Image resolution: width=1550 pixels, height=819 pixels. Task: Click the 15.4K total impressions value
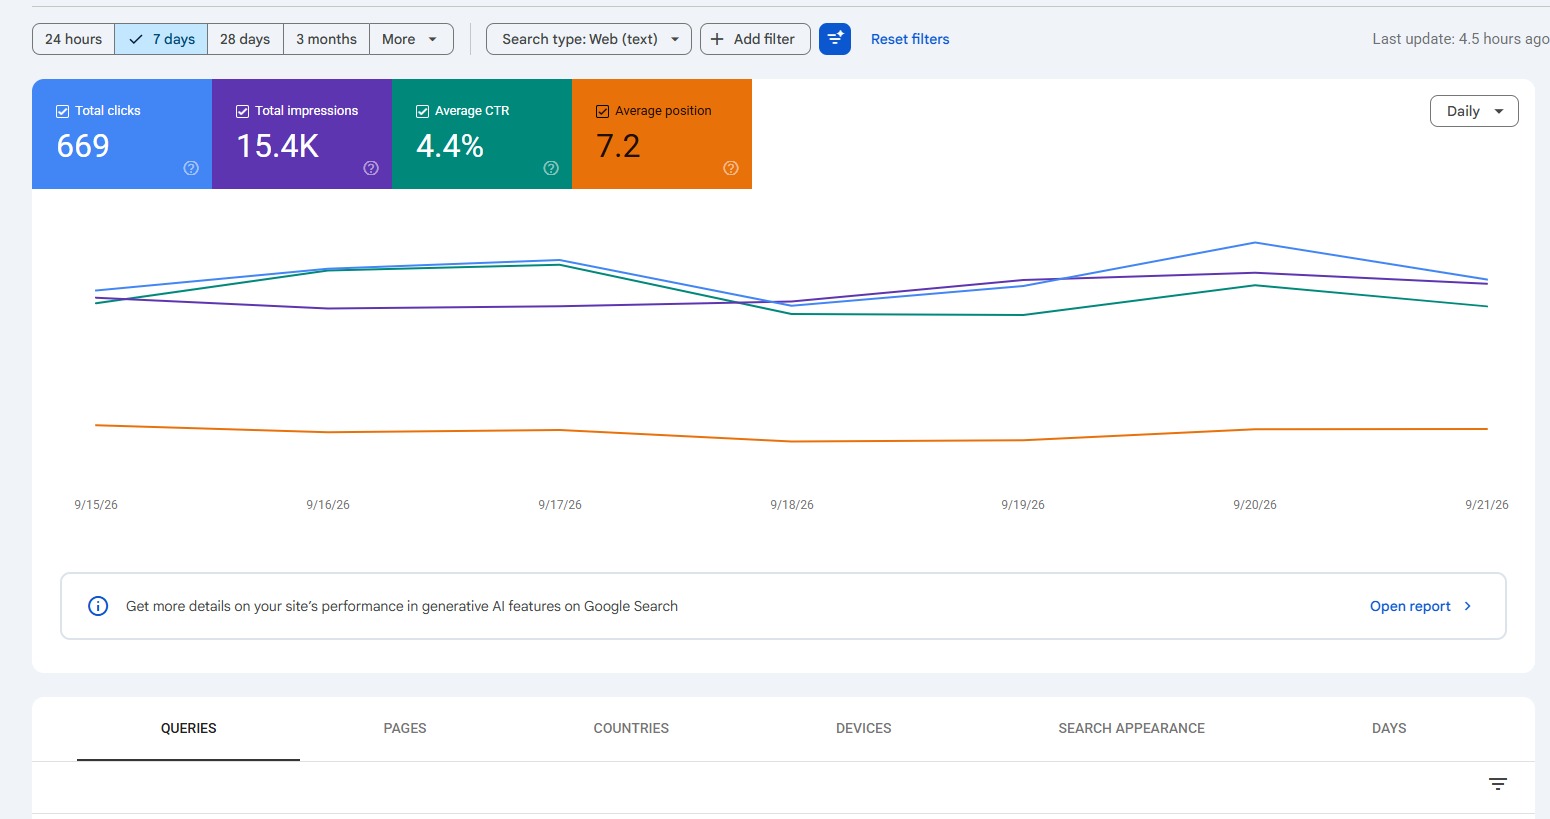tap(277, 146)
